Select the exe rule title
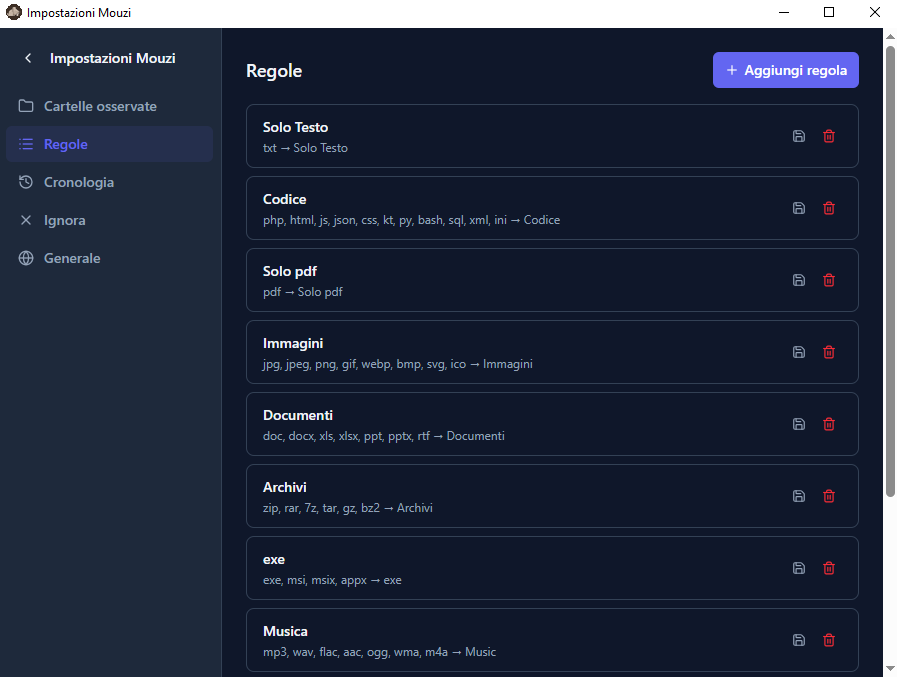 point(273,560)
